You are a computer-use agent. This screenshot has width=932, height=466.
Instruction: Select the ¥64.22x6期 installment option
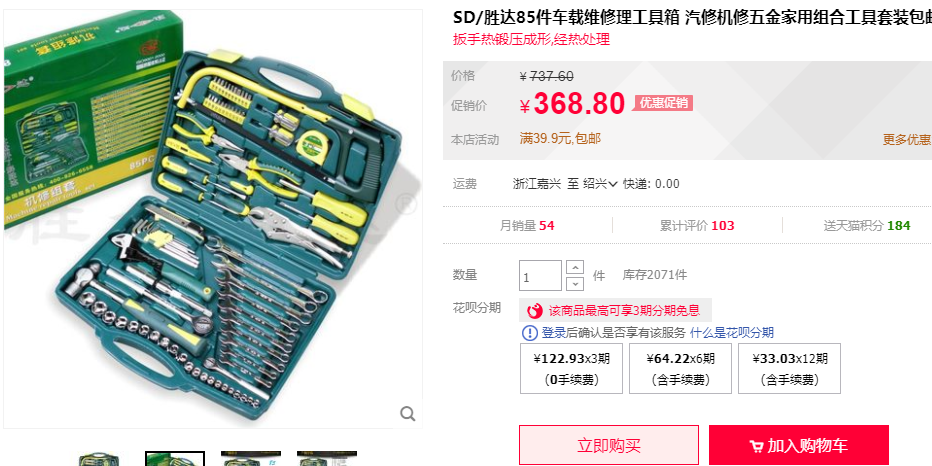click(x=681, y=369)
